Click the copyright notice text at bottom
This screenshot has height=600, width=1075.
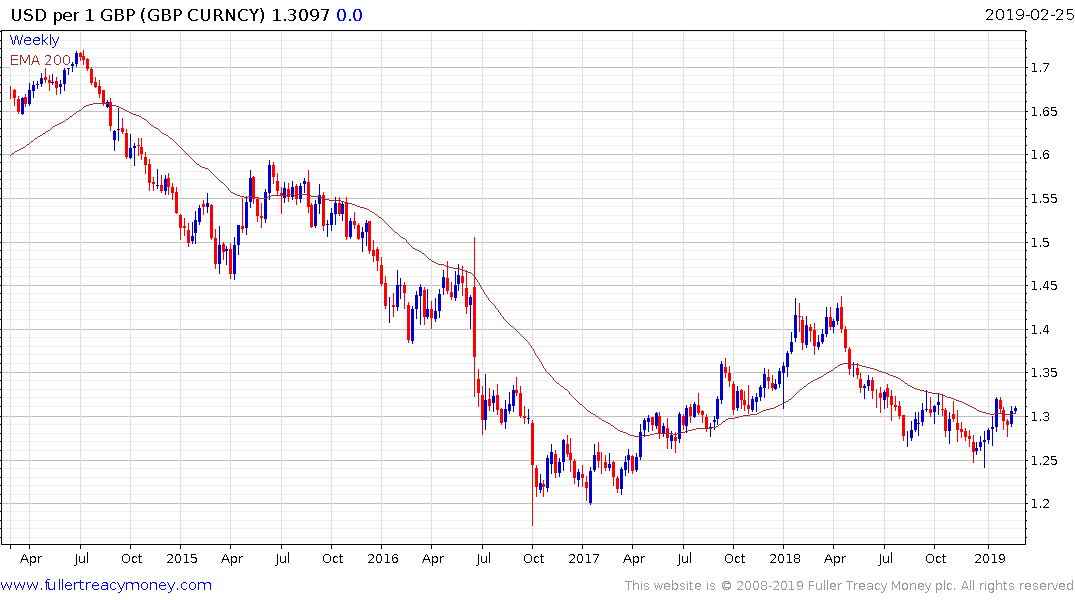coord(849,586)
